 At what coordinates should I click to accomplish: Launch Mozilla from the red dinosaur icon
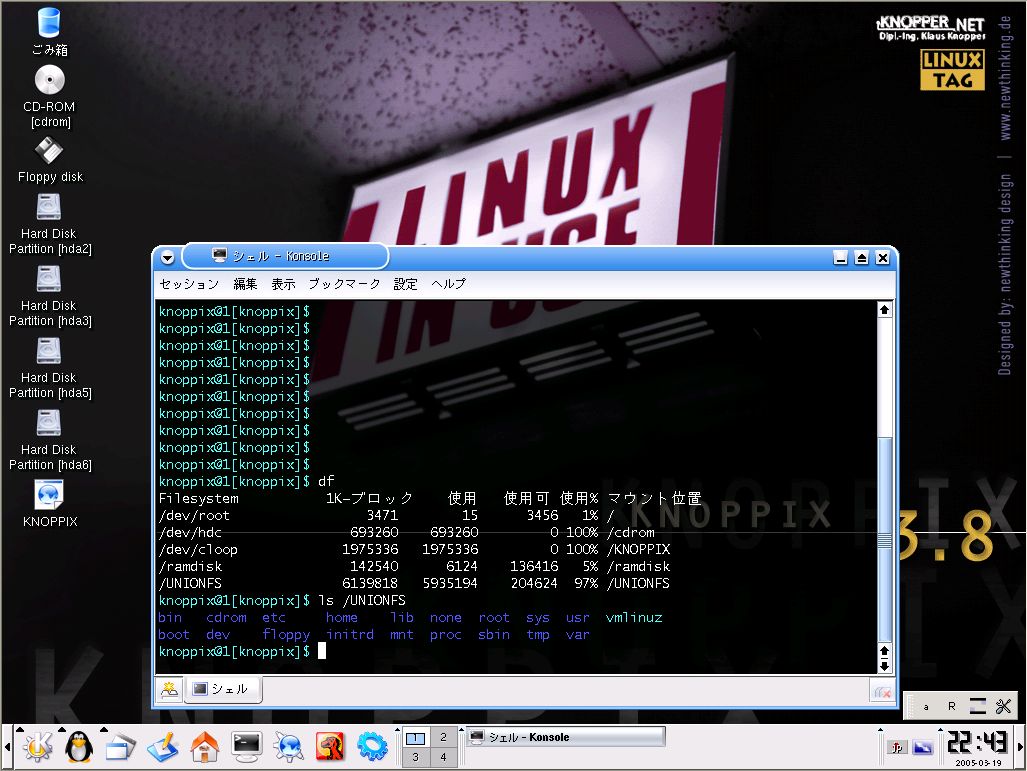coord(330,747)
